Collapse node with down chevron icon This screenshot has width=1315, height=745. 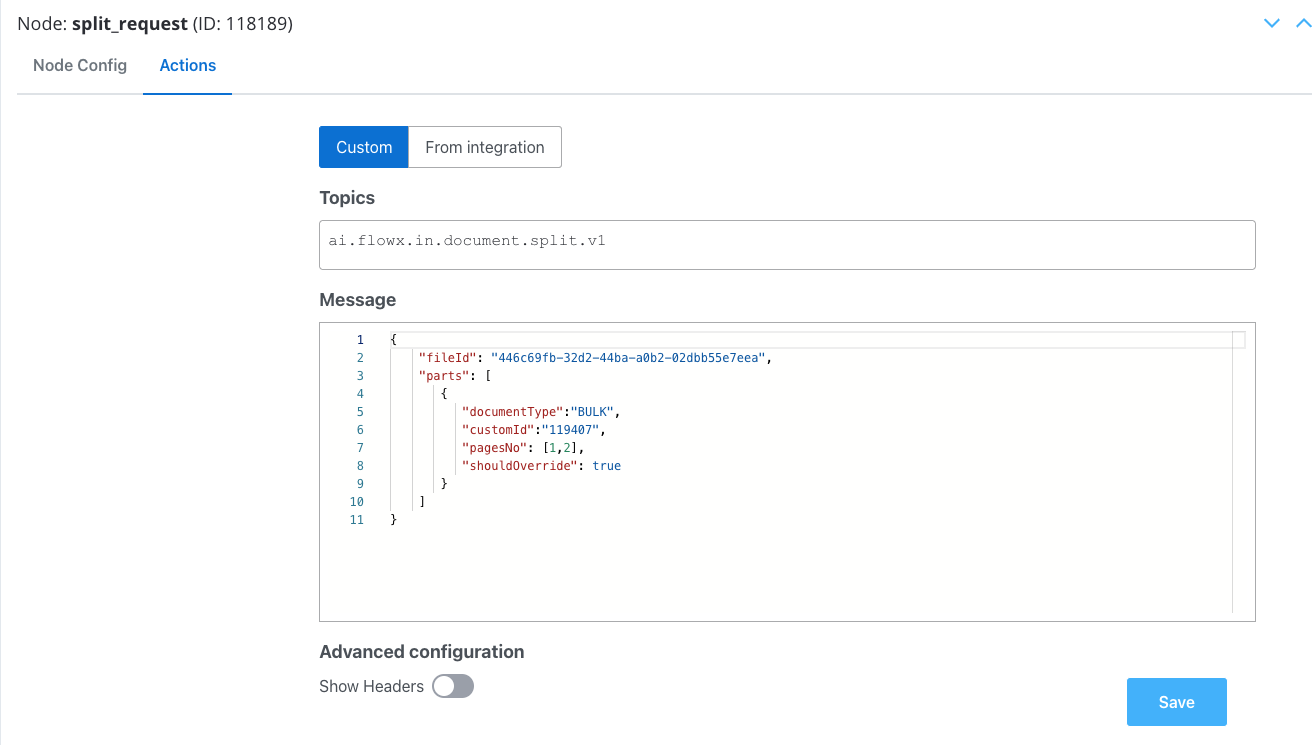1272,23
